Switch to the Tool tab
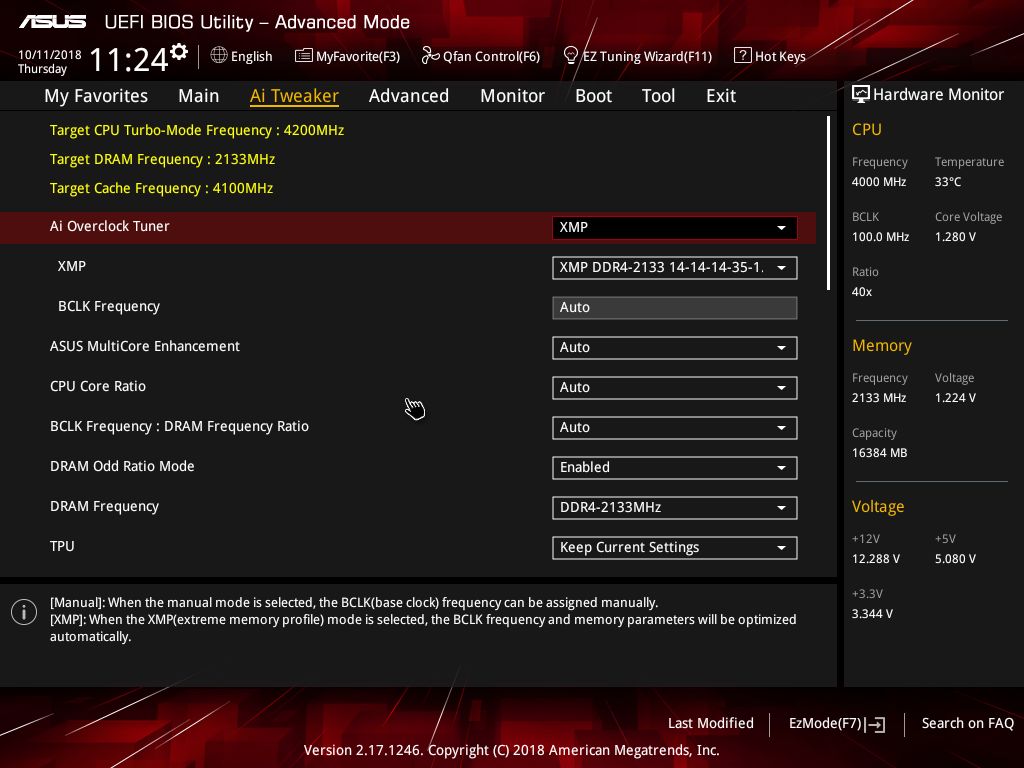This screenshot has width=1024, height=768. pos(658,96)
